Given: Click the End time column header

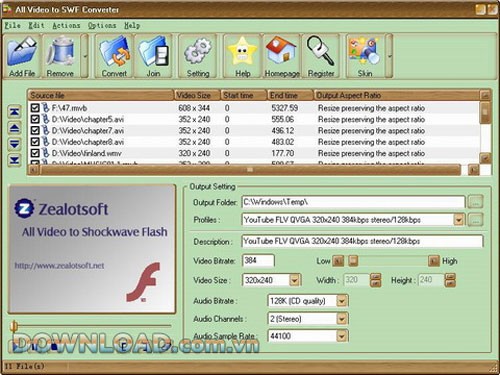Looking at the screenshot, I should [290, 95].
